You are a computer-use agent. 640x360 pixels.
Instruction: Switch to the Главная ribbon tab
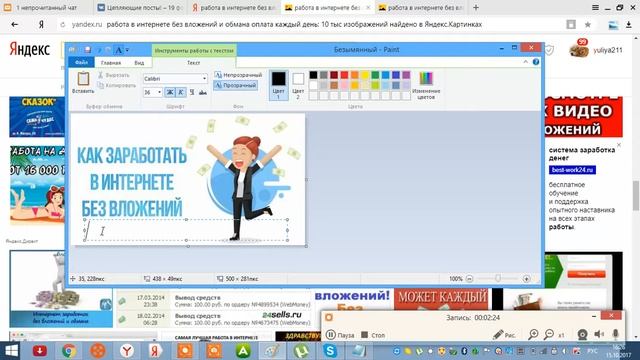(111, 63)
